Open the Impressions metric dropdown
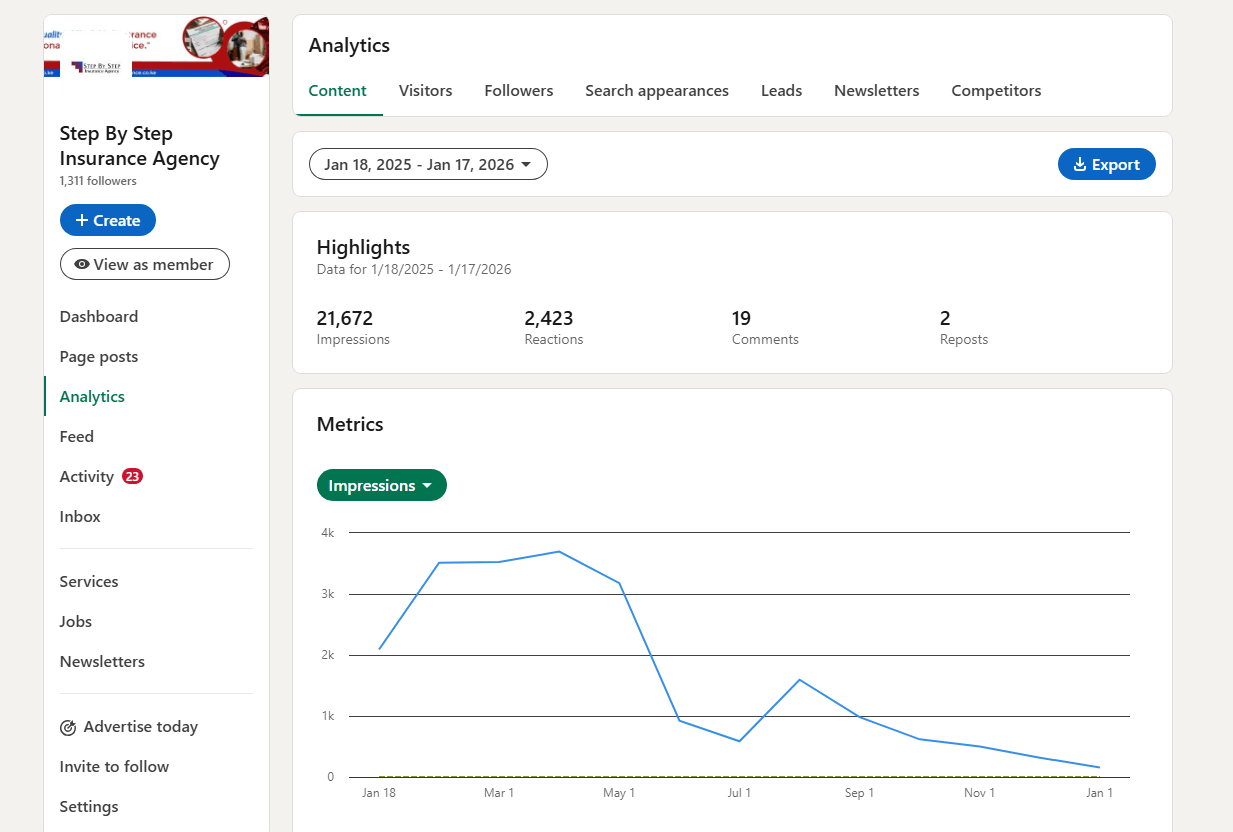The width and height of the screenshot is (1233, 832). (x=381, y=485)
